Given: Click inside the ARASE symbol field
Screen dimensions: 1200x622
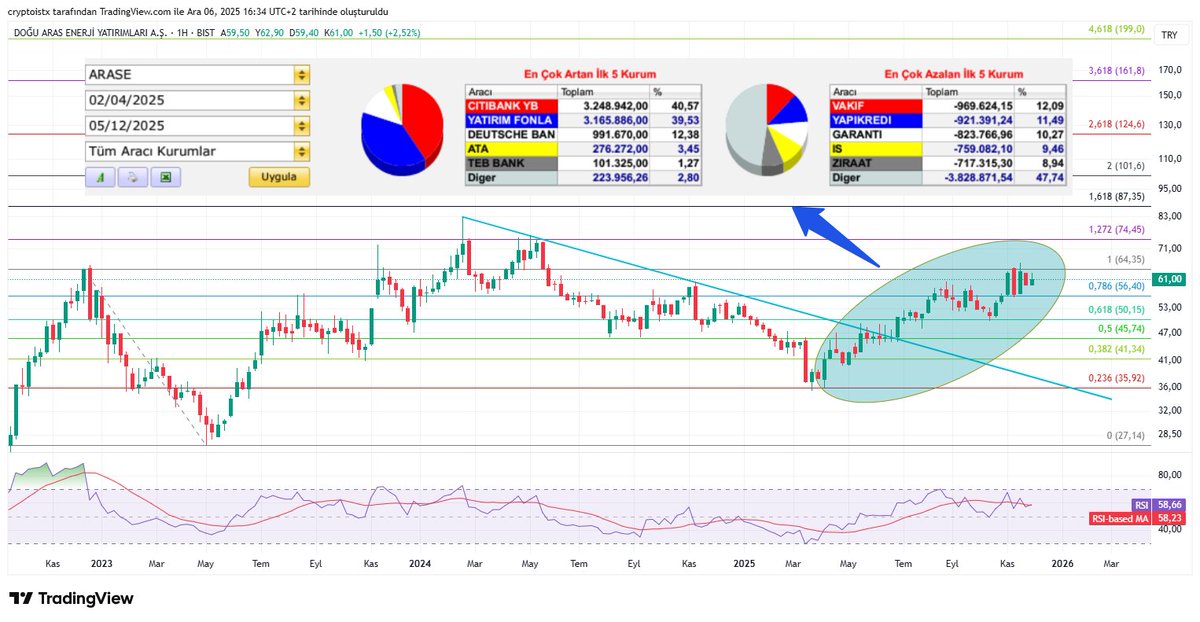Looking at the screenshot, I should [x=188, y=75].
